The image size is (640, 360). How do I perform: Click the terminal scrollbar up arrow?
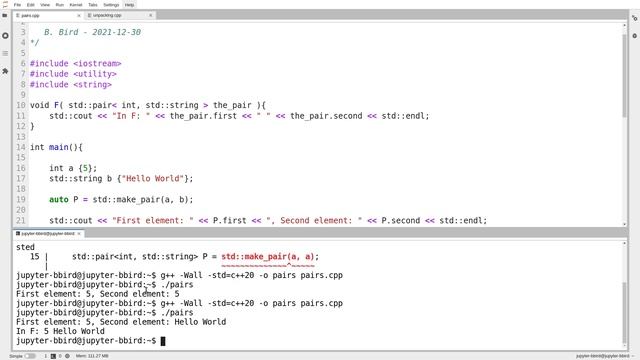click(624, 243)
